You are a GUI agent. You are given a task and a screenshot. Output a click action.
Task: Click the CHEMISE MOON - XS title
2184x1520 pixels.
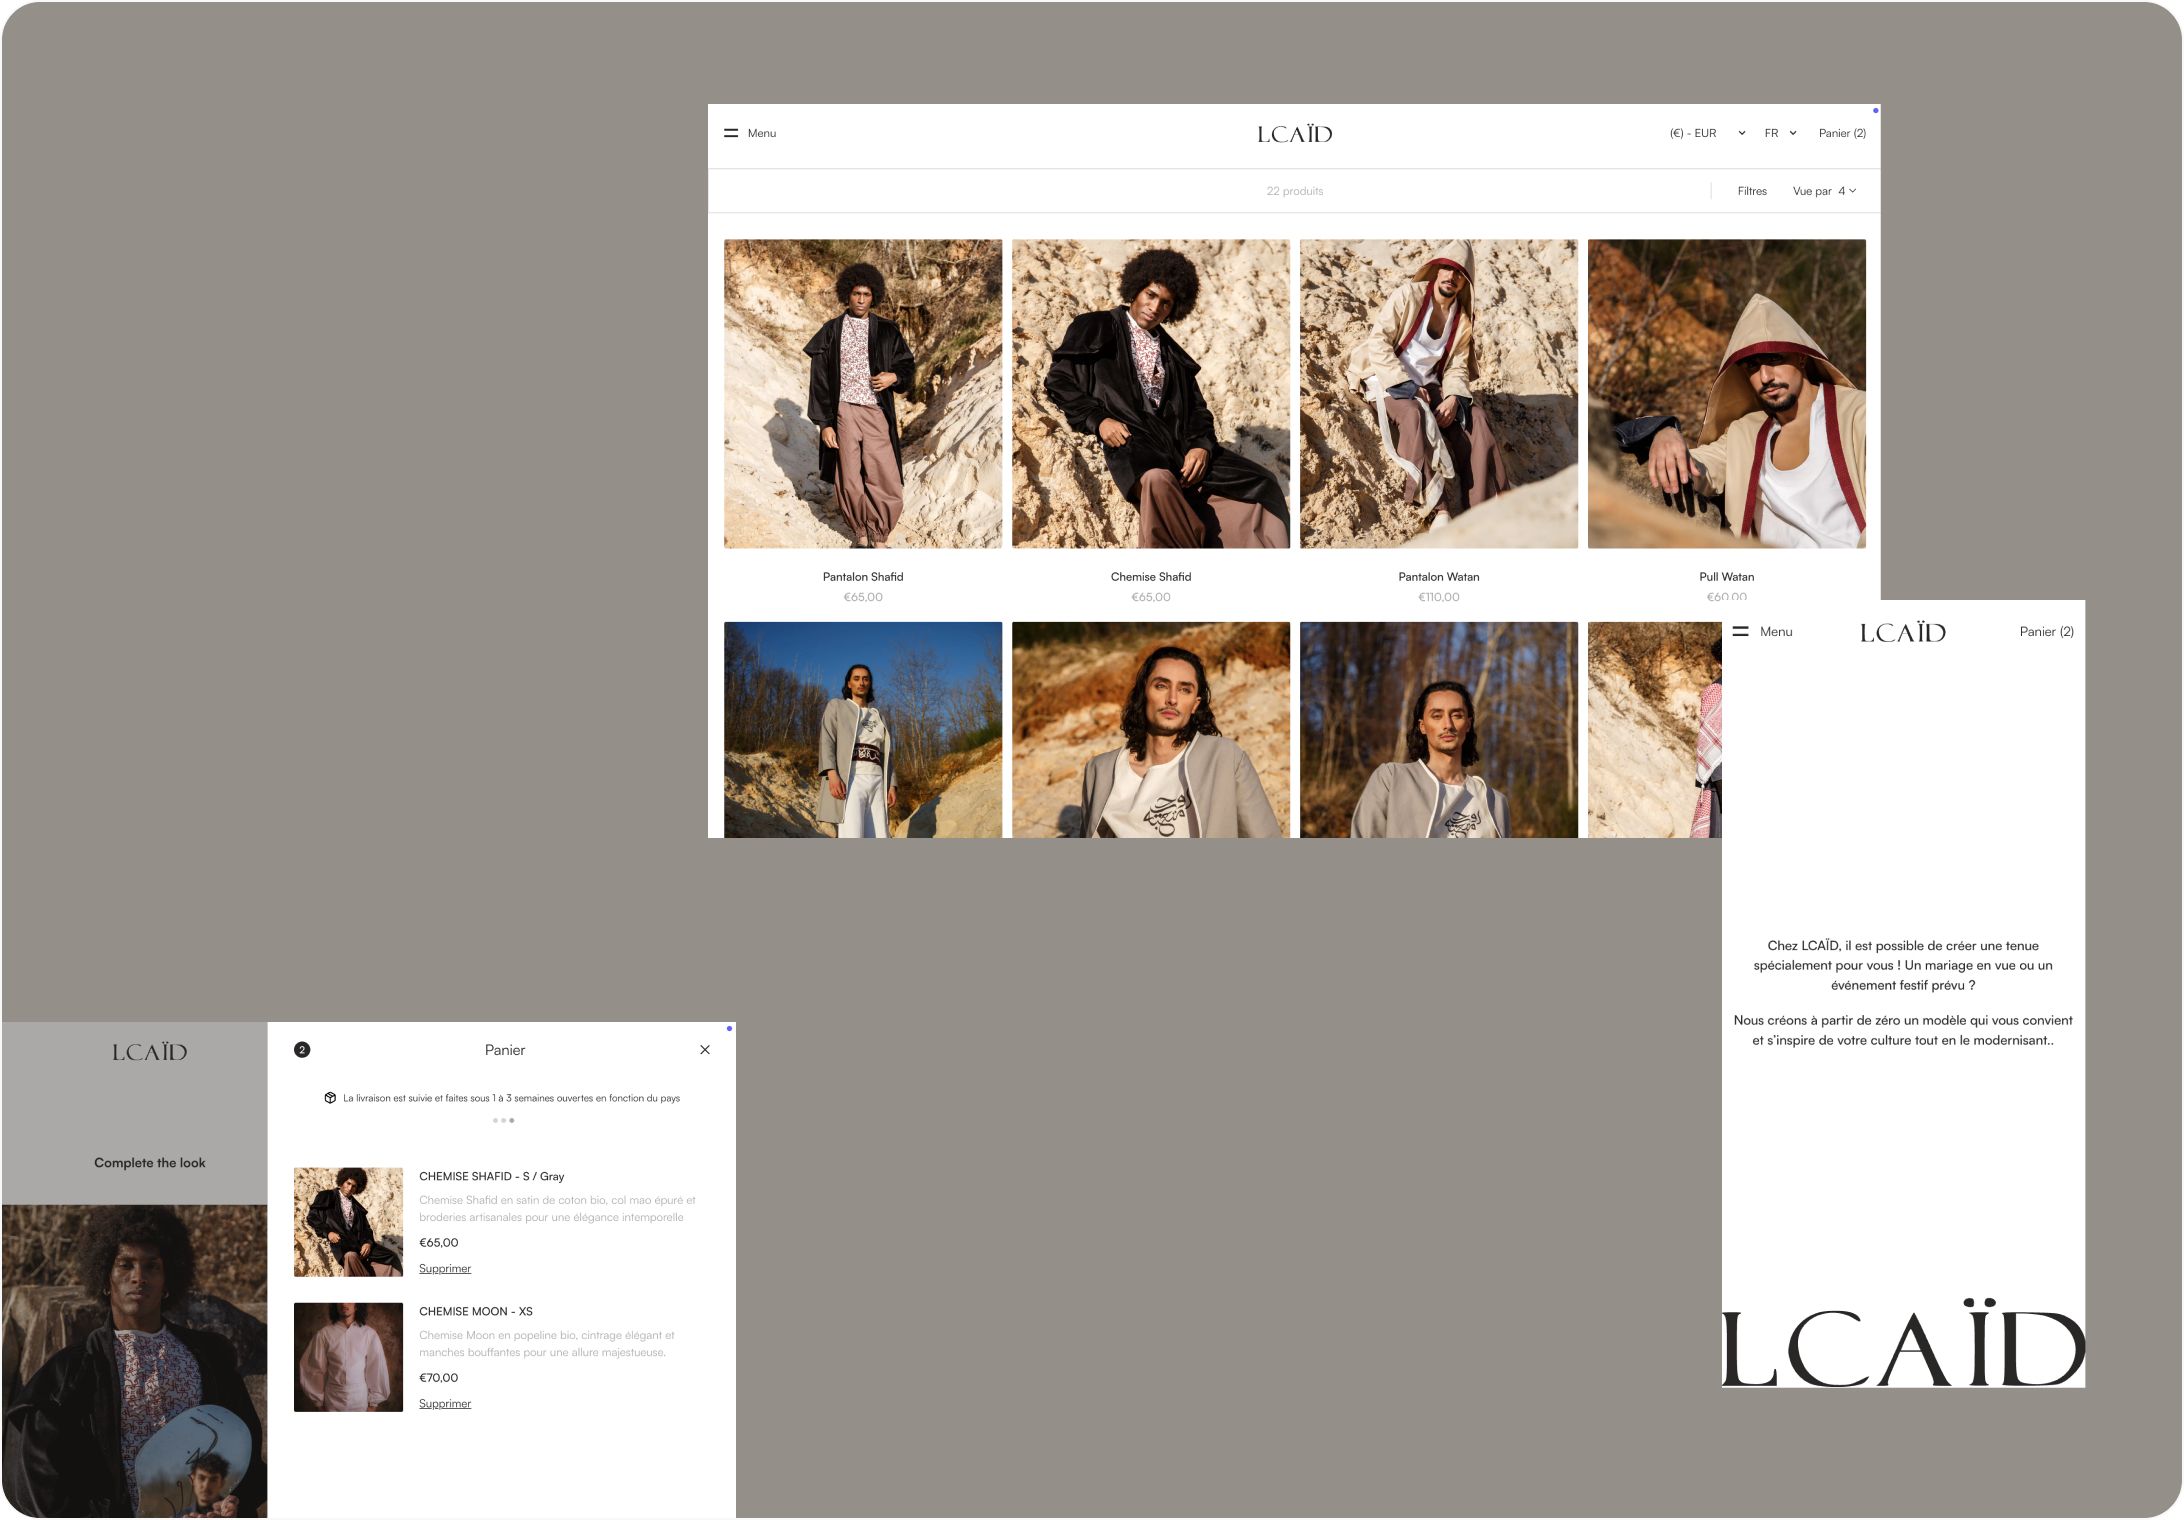coord(476,1312)
